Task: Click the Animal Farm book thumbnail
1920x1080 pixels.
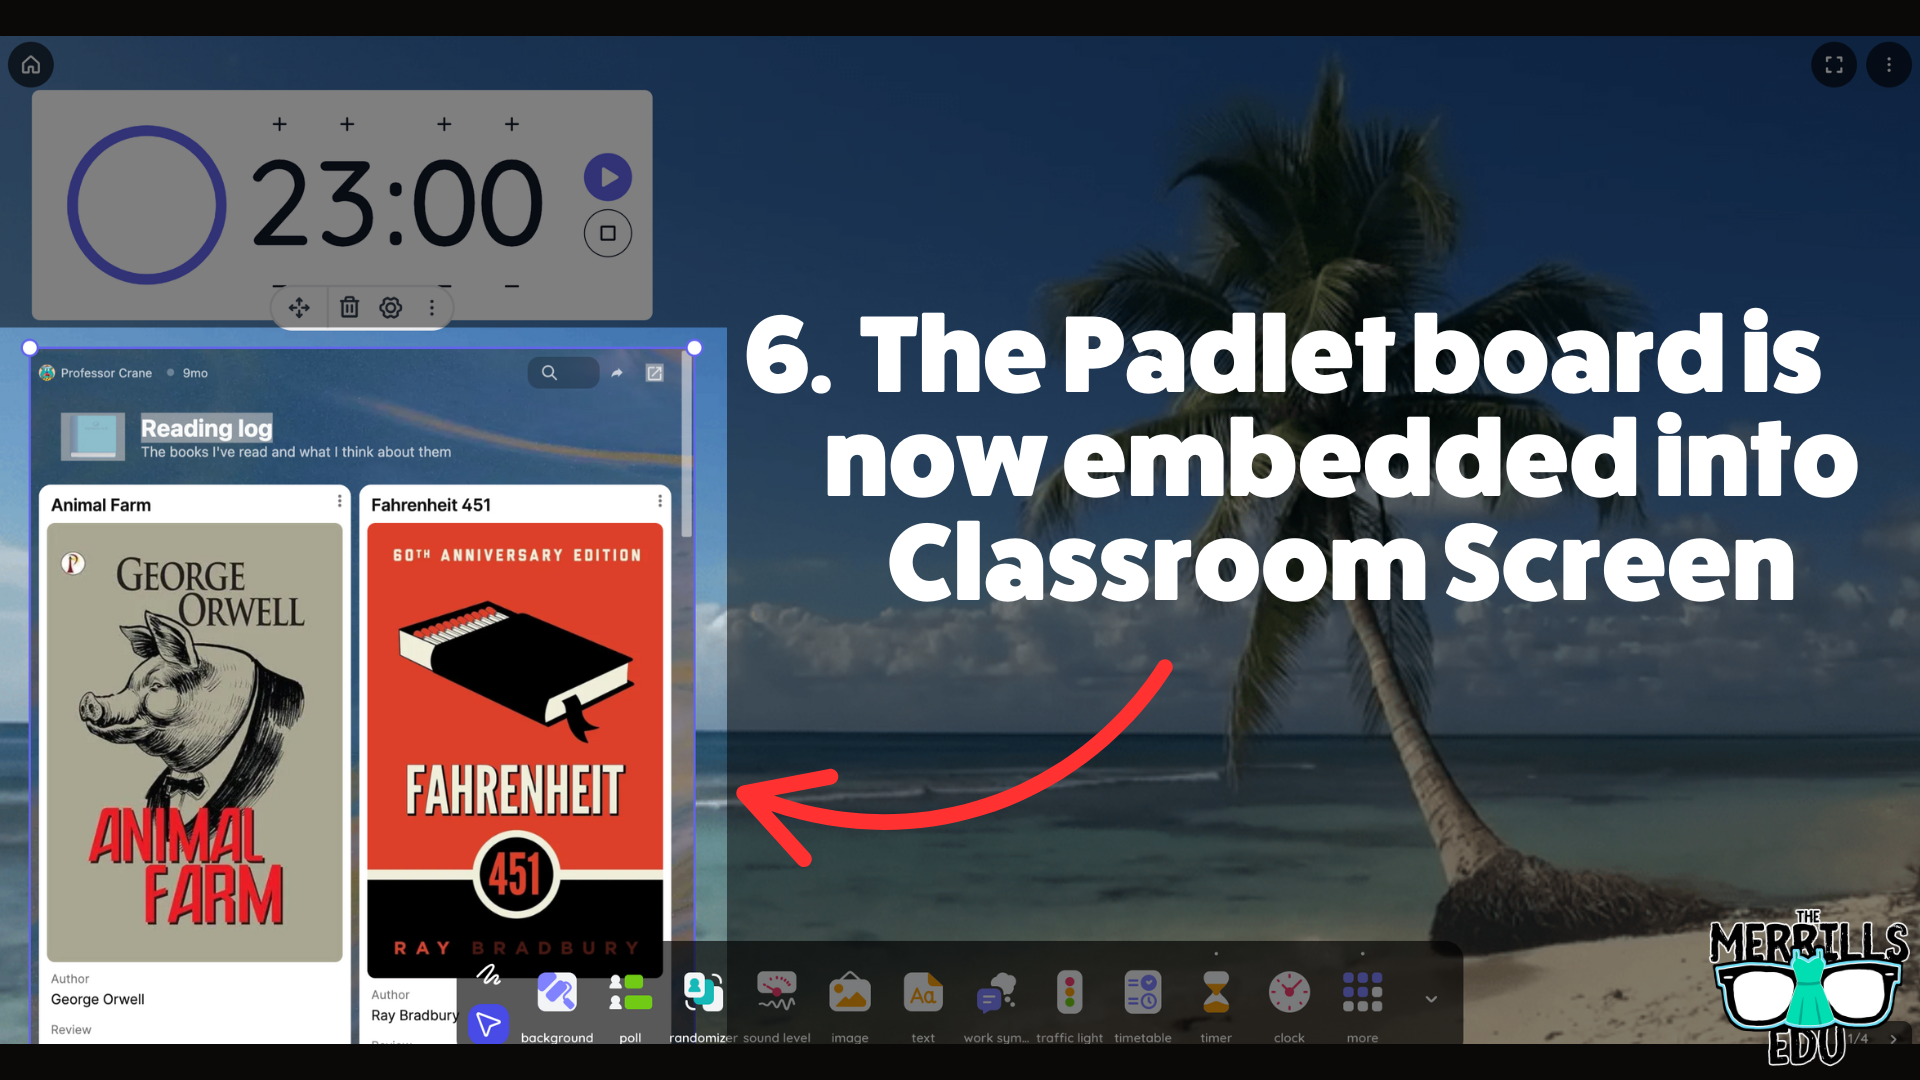Action: [x=194, y=738]
